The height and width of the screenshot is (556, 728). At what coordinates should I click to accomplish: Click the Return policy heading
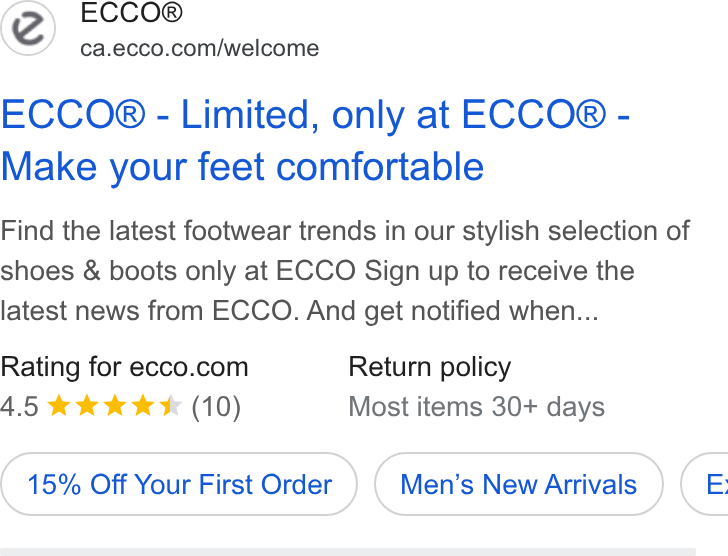click(x=430, y=368)
